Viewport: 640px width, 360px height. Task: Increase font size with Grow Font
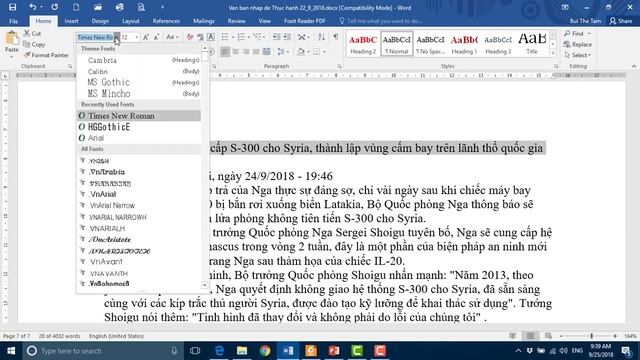[146, 37]
